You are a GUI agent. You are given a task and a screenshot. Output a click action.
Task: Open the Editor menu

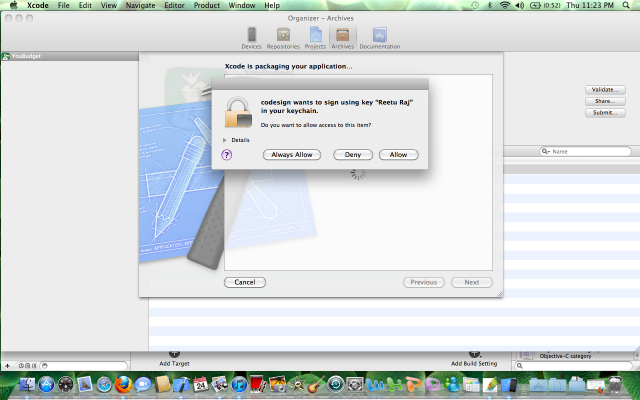coord(174,5)
